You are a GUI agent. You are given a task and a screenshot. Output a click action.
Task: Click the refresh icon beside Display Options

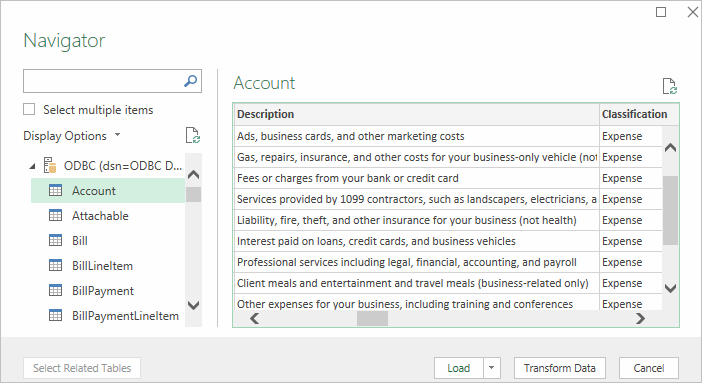193,135
